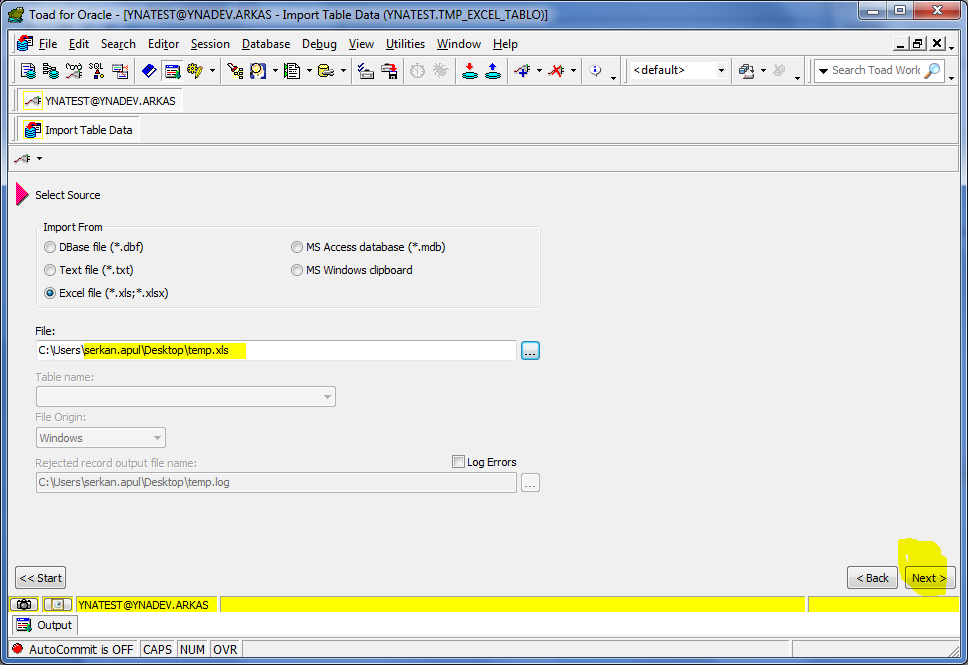Click the document report toolbar icon
The height and width of the screenshot is (665, 968).
point(292,71)
